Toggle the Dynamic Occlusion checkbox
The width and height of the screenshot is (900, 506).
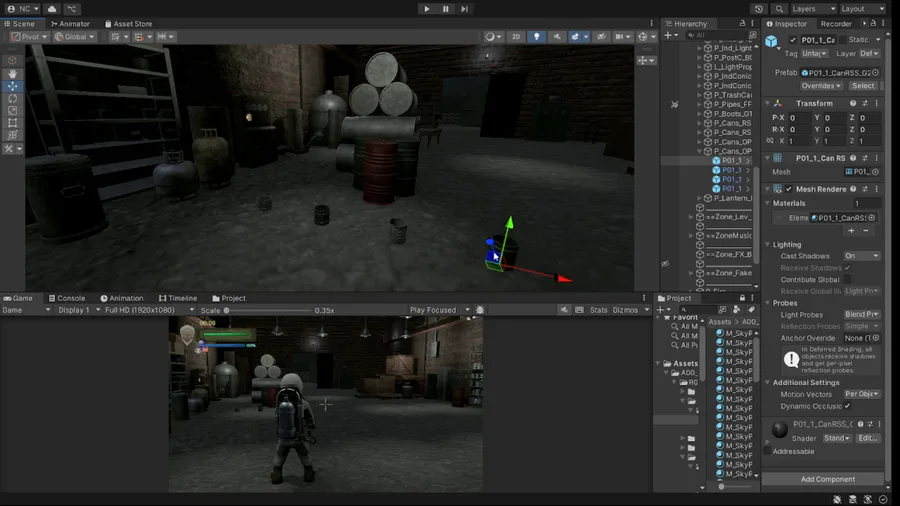click(x=847, y=406)
